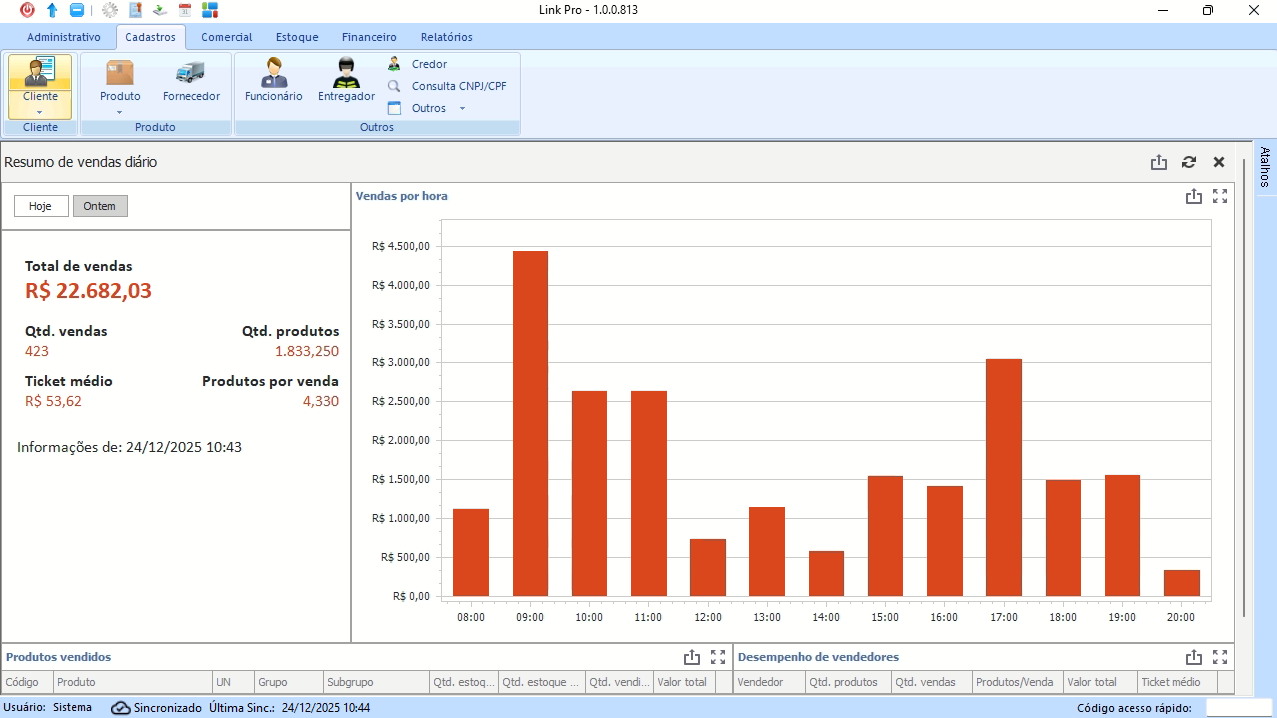
Task: Open the Financeiro ribbon tab
Action: [369, 37]
